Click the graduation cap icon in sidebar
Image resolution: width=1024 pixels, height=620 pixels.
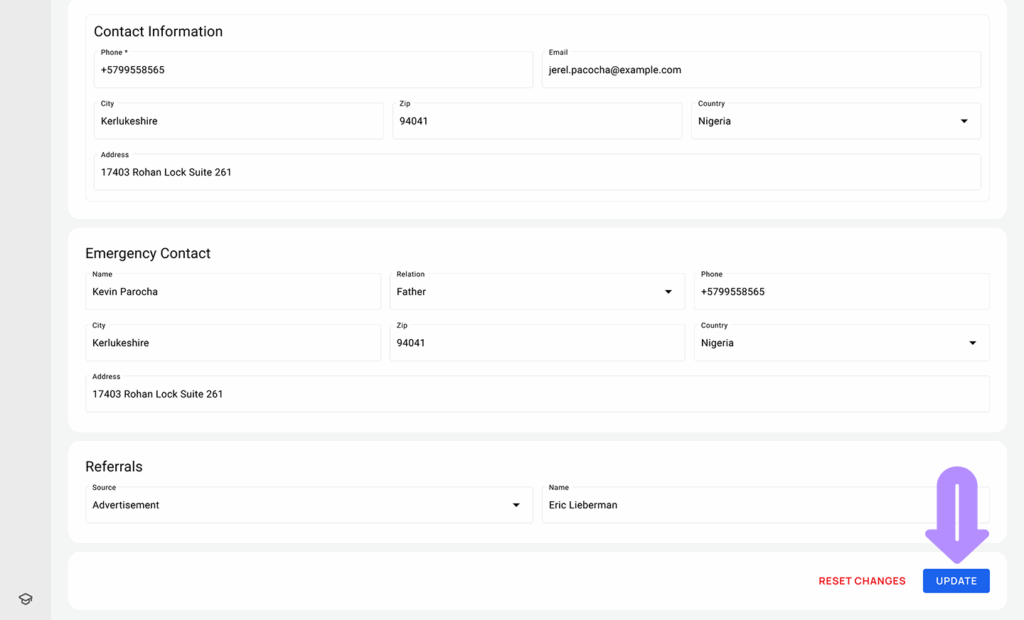tap(25, 599)
